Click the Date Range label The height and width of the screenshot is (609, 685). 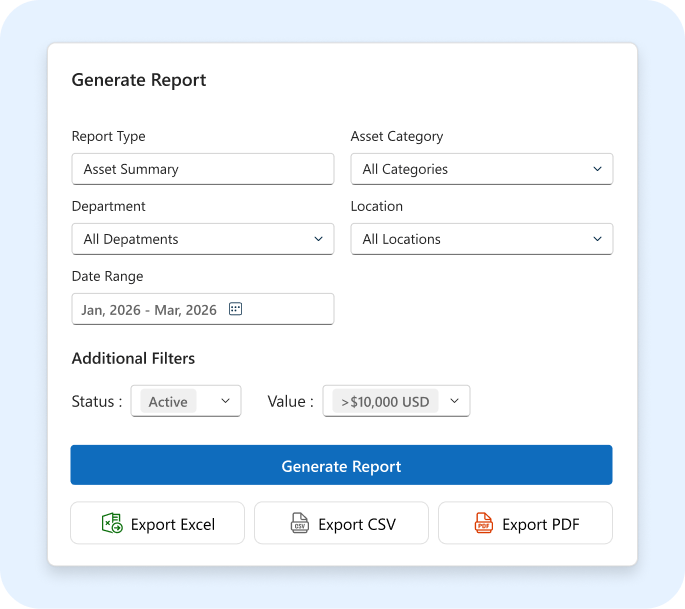(x=107, y=276)
